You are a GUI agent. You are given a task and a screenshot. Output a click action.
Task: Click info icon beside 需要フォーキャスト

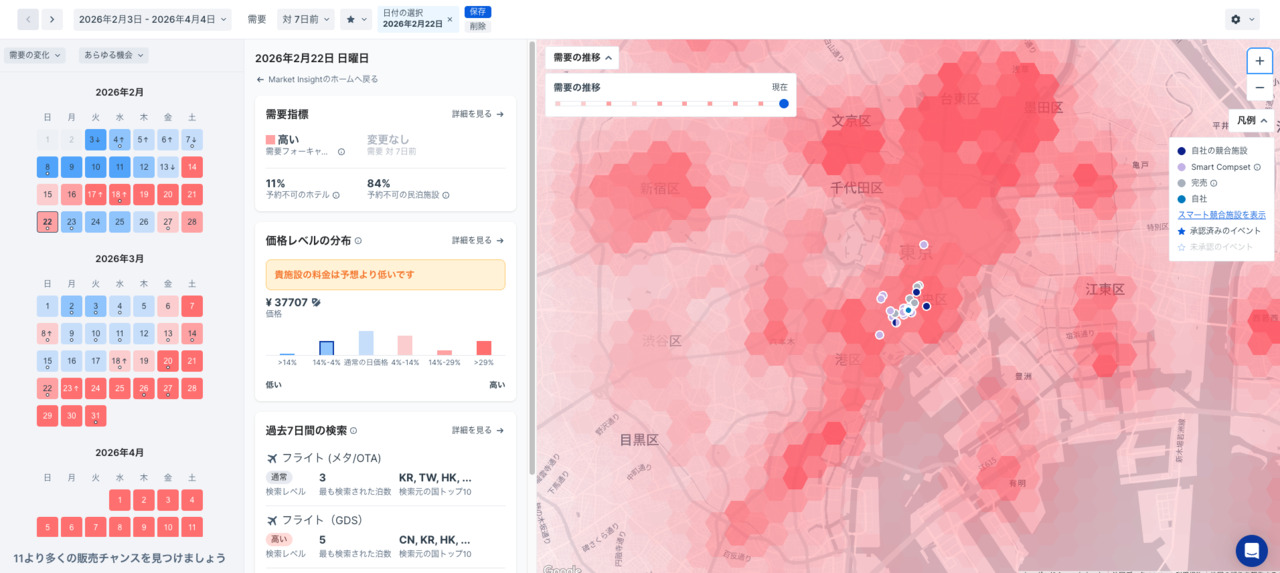[x=341, y=152]
